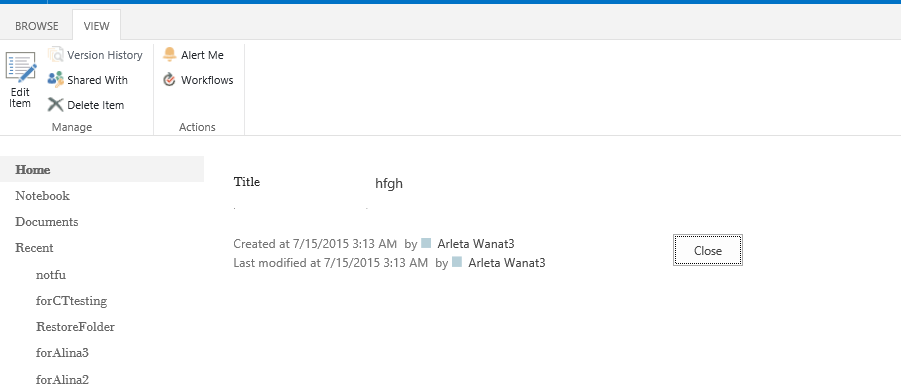Click the Shared With people icon
The width and height of the screenshot is (901, 387).
point(55,79)
